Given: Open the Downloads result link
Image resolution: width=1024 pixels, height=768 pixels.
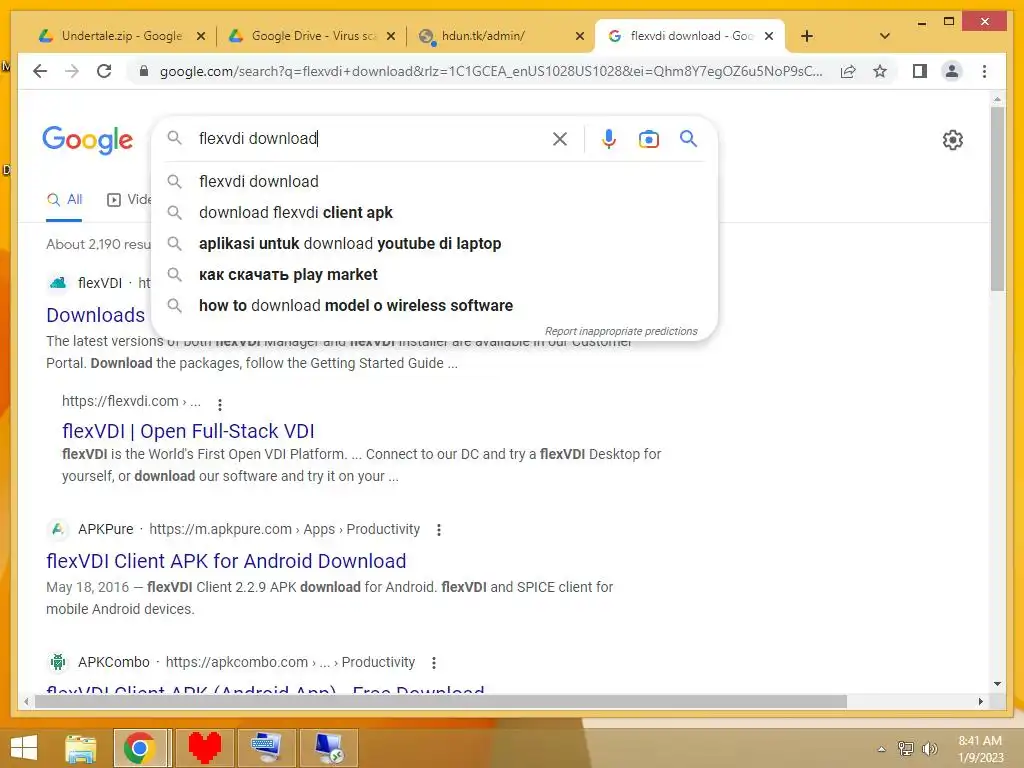Looking at the screenshot, I should [x=95, y=315].
